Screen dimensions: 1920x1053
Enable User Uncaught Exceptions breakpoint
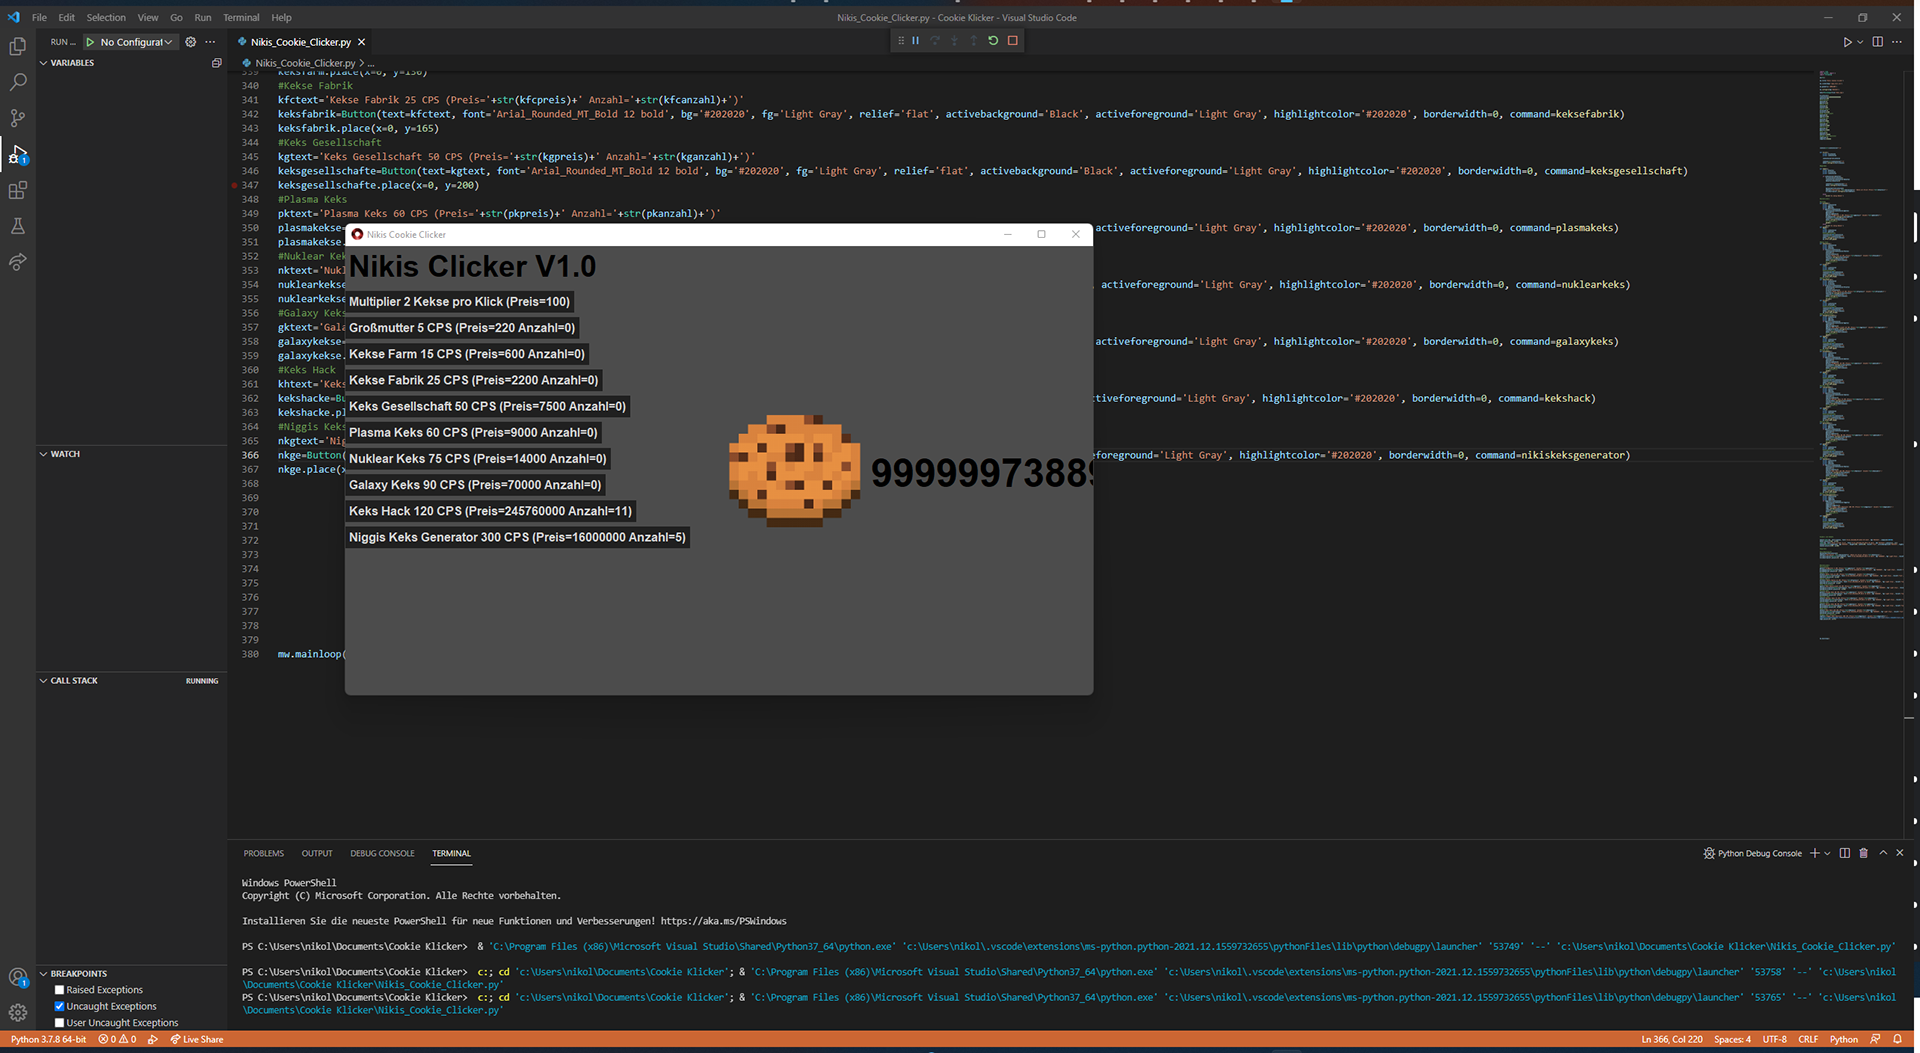(59, 1023)
